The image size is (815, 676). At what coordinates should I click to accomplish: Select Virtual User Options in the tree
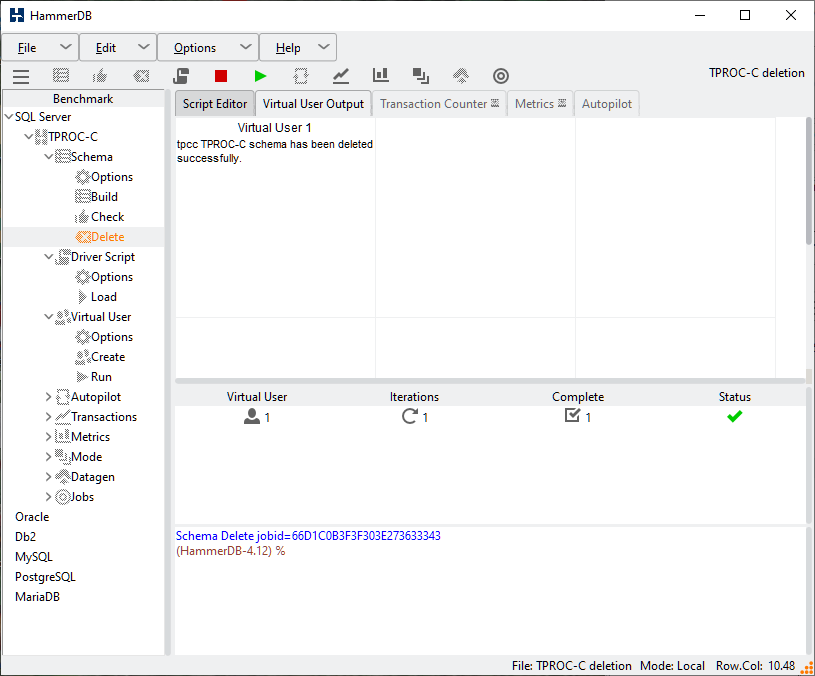(104, 337)
